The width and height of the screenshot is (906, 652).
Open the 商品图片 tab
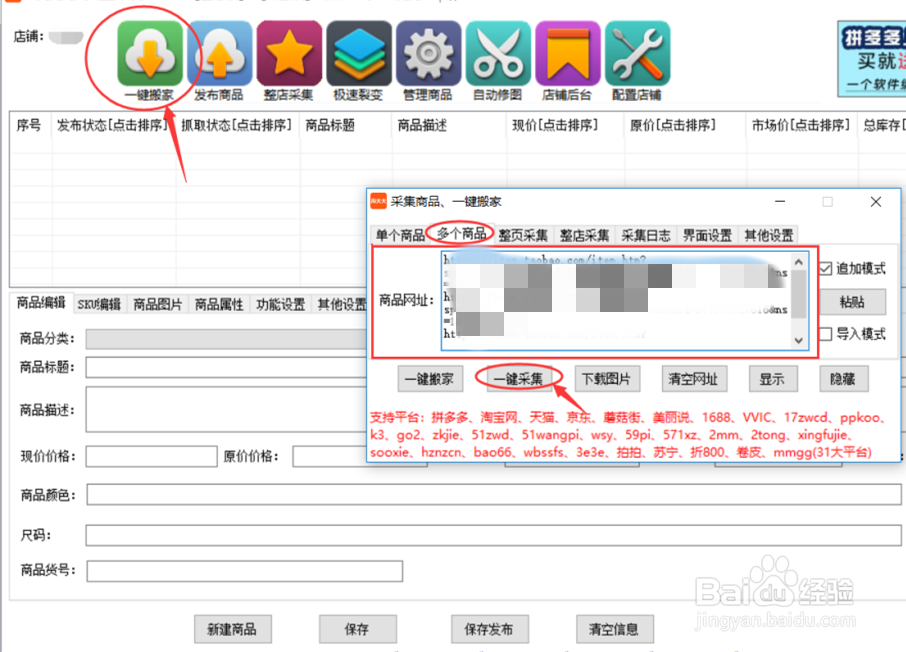pos(158,304)
